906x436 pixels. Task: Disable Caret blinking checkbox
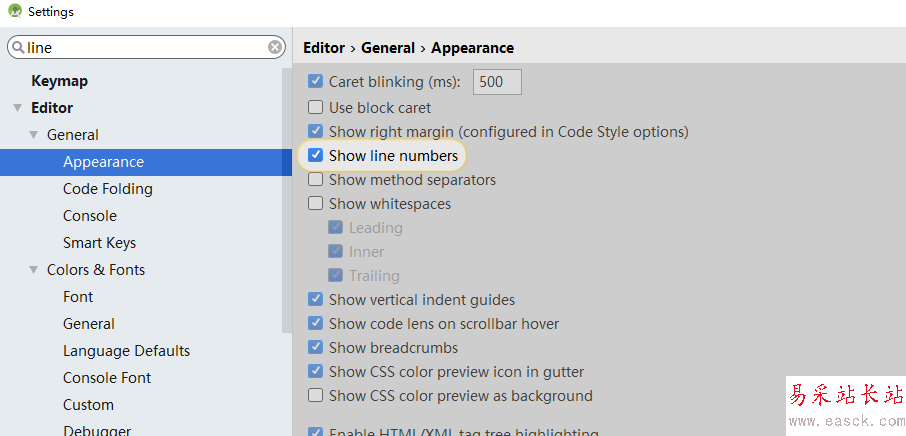pos(316,82)
